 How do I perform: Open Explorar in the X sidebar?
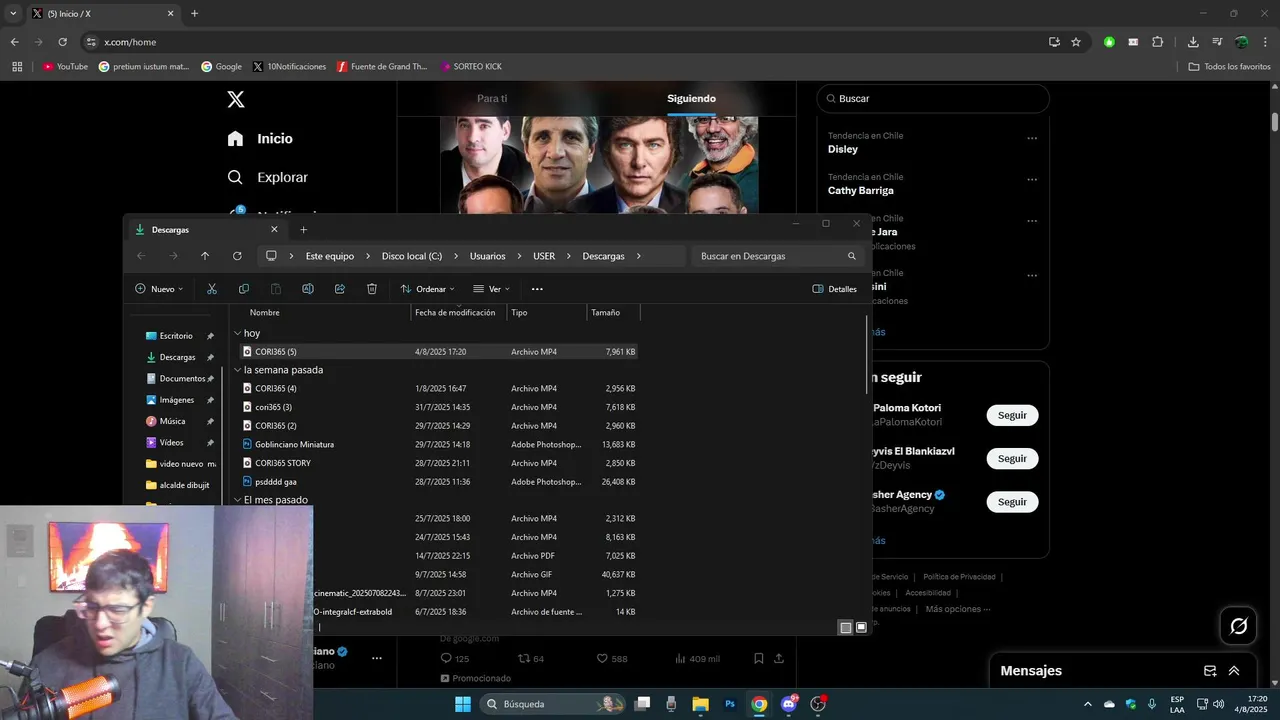[268, 177]
